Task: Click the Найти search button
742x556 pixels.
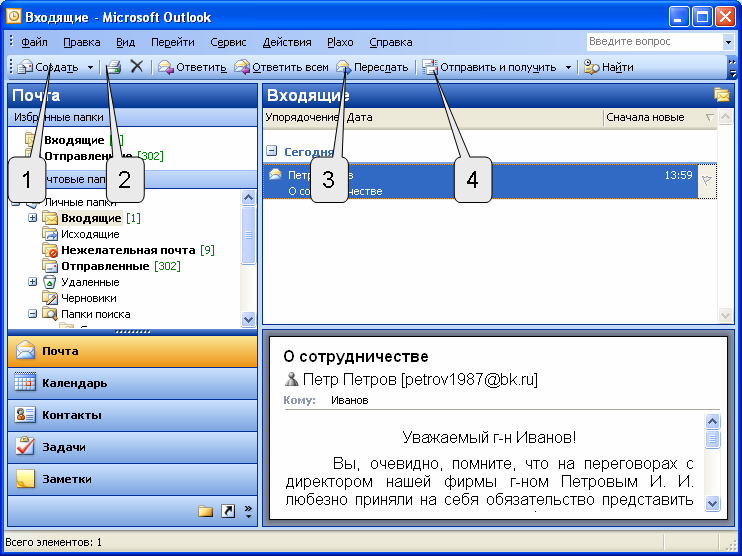Action: point(609,67)
